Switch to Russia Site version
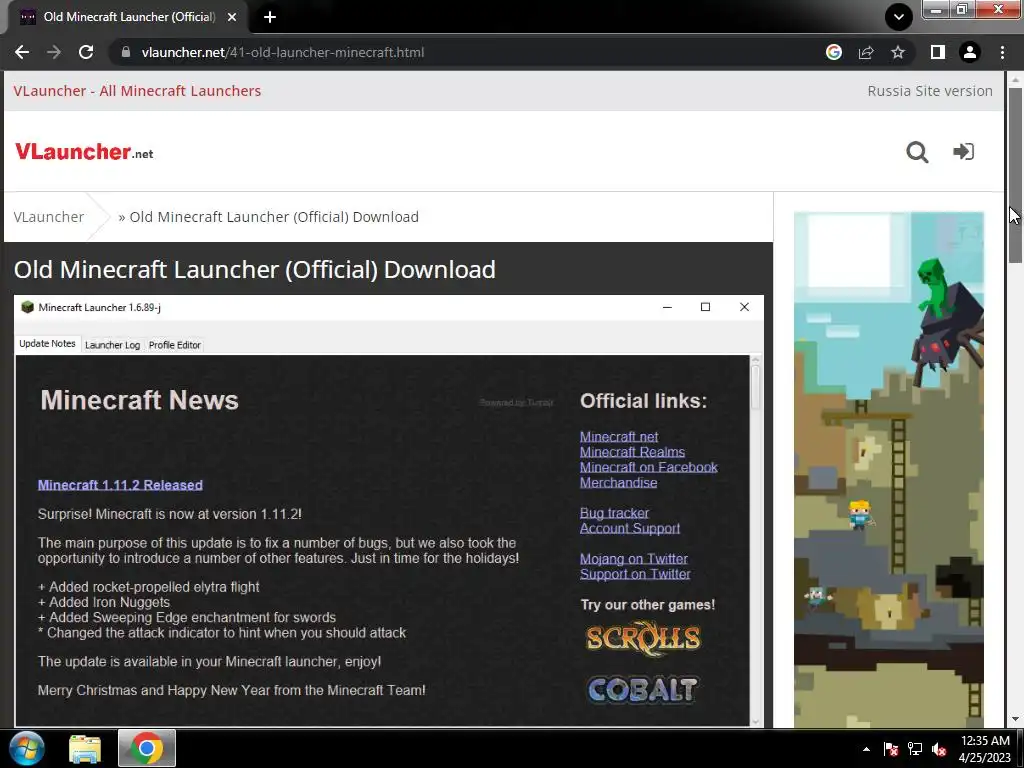1024x768 pixels. (930, 91)
